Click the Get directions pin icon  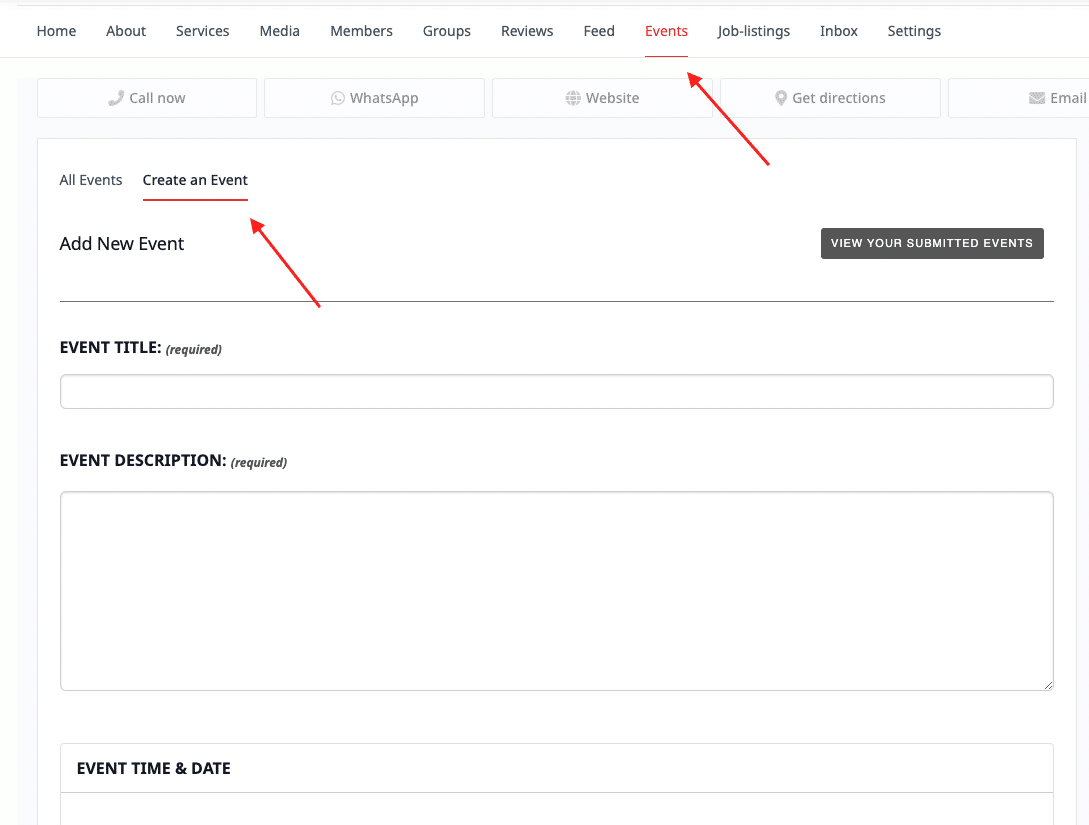(x=781, y=98)
